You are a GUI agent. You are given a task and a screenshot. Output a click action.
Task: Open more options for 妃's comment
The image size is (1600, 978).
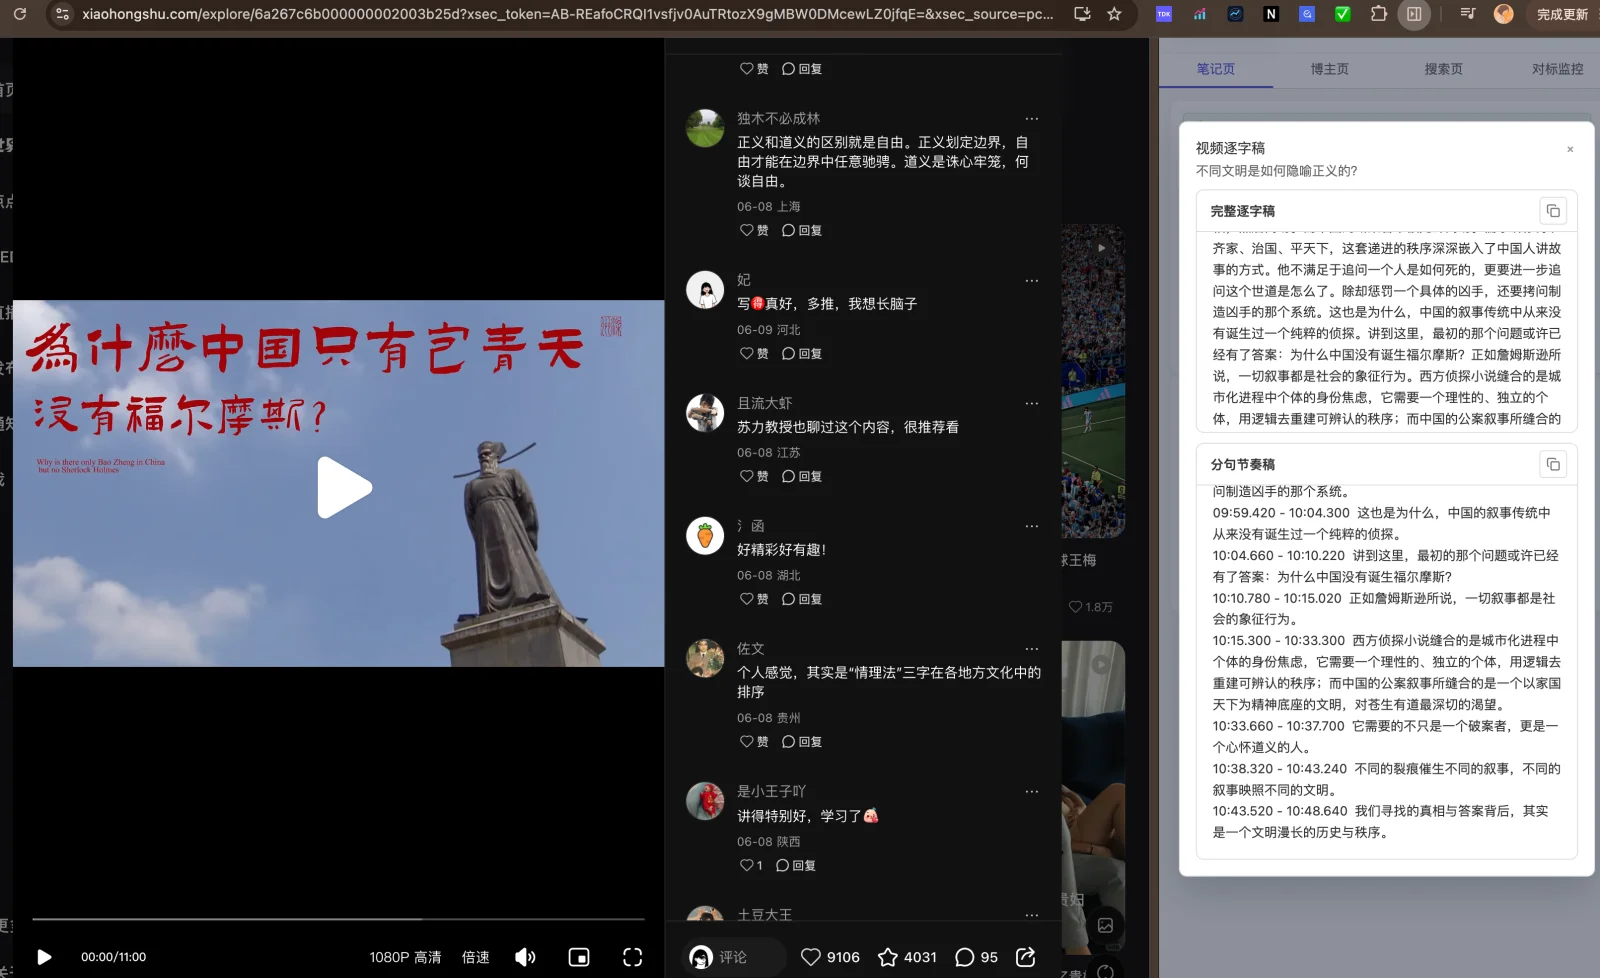(1032, 281)
